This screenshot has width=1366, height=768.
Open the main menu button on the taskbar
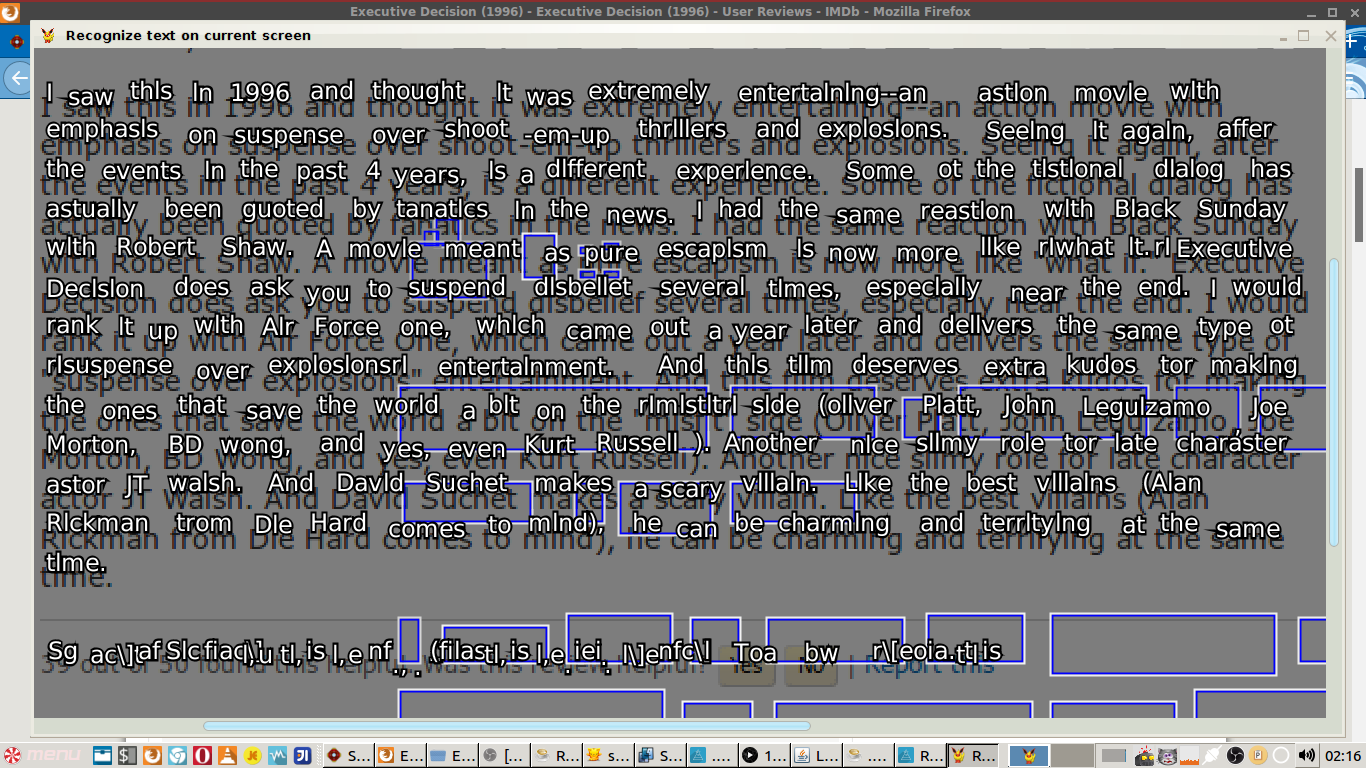[40, 755]
